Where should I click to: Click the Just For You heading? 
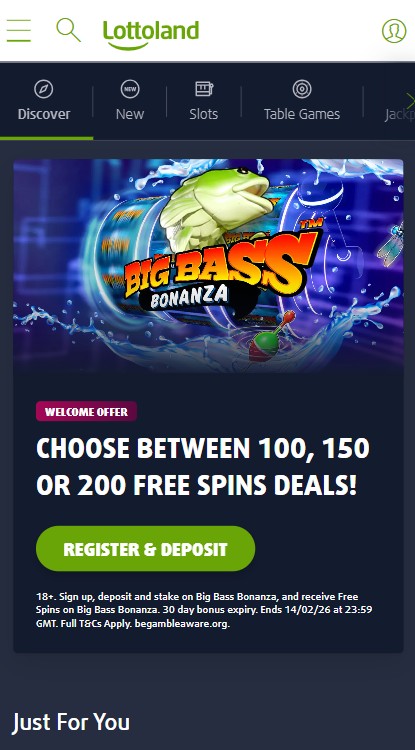pos(71,722)
